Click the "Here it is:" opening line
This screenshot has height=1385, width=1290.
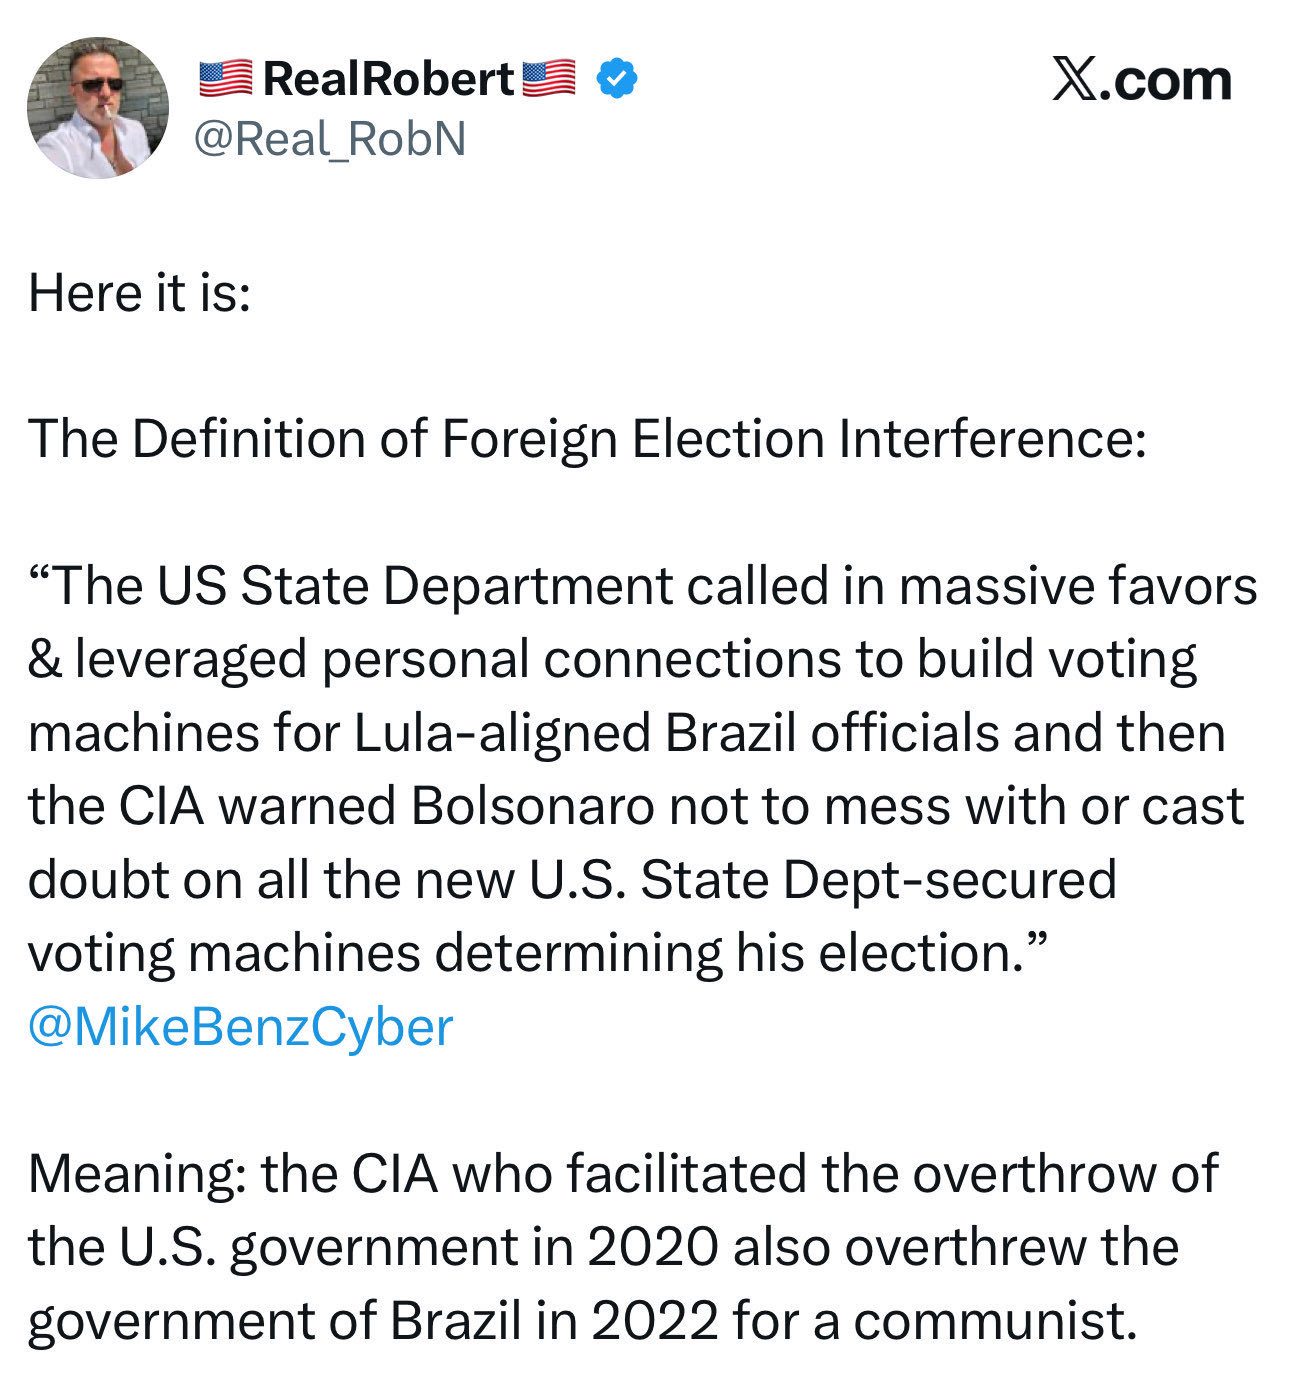[139, 293]
